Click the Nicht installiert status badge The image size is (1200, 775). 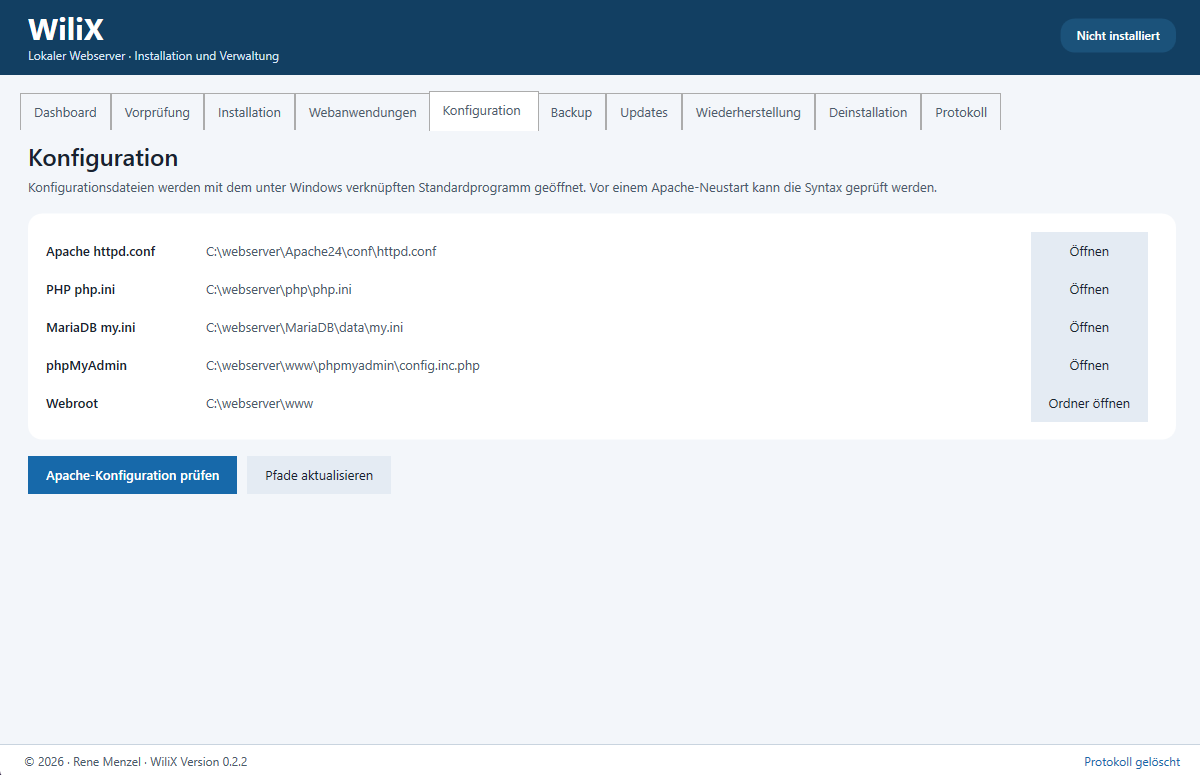1118,35
